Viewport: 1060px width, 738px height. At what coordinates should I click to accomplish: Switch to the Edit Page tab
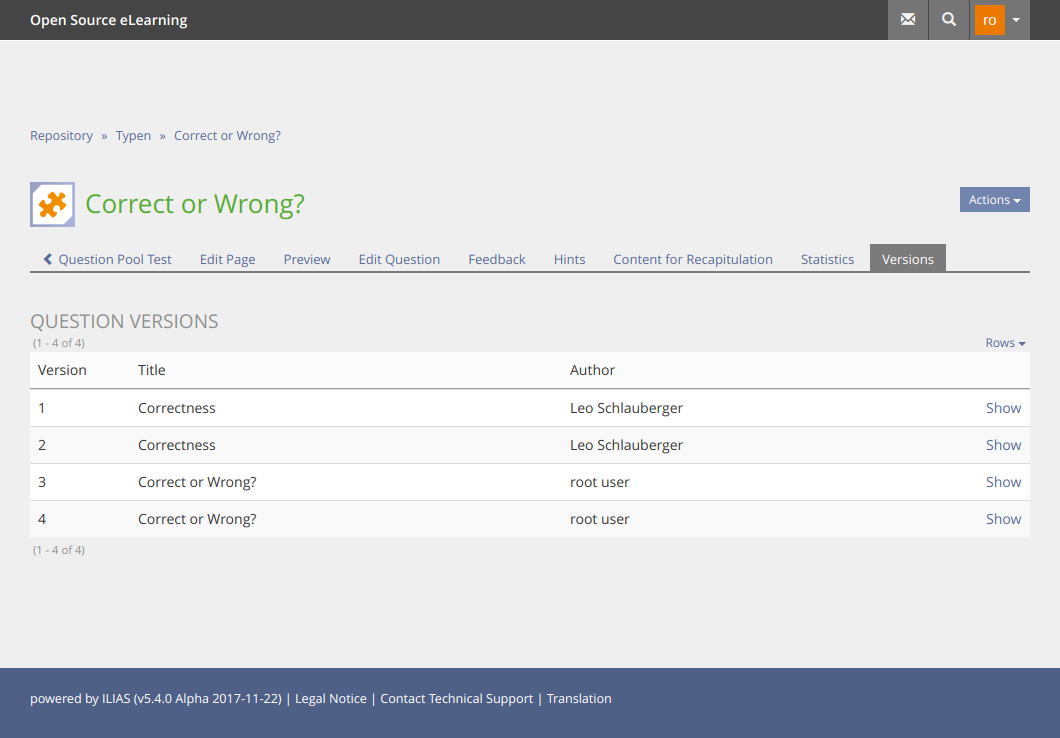pyautogui.click(x=227, y=259)
